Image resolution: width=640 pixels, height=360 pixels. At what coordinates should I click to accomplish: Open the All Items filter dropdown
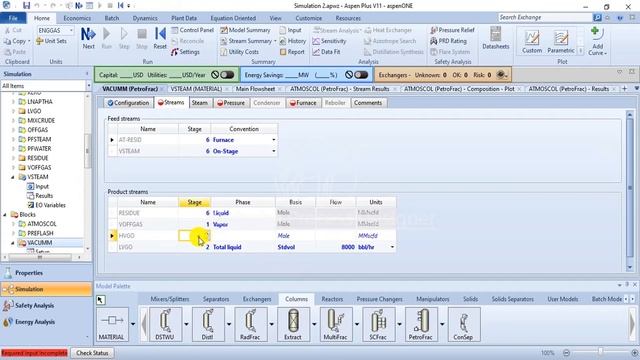[89, 86]
